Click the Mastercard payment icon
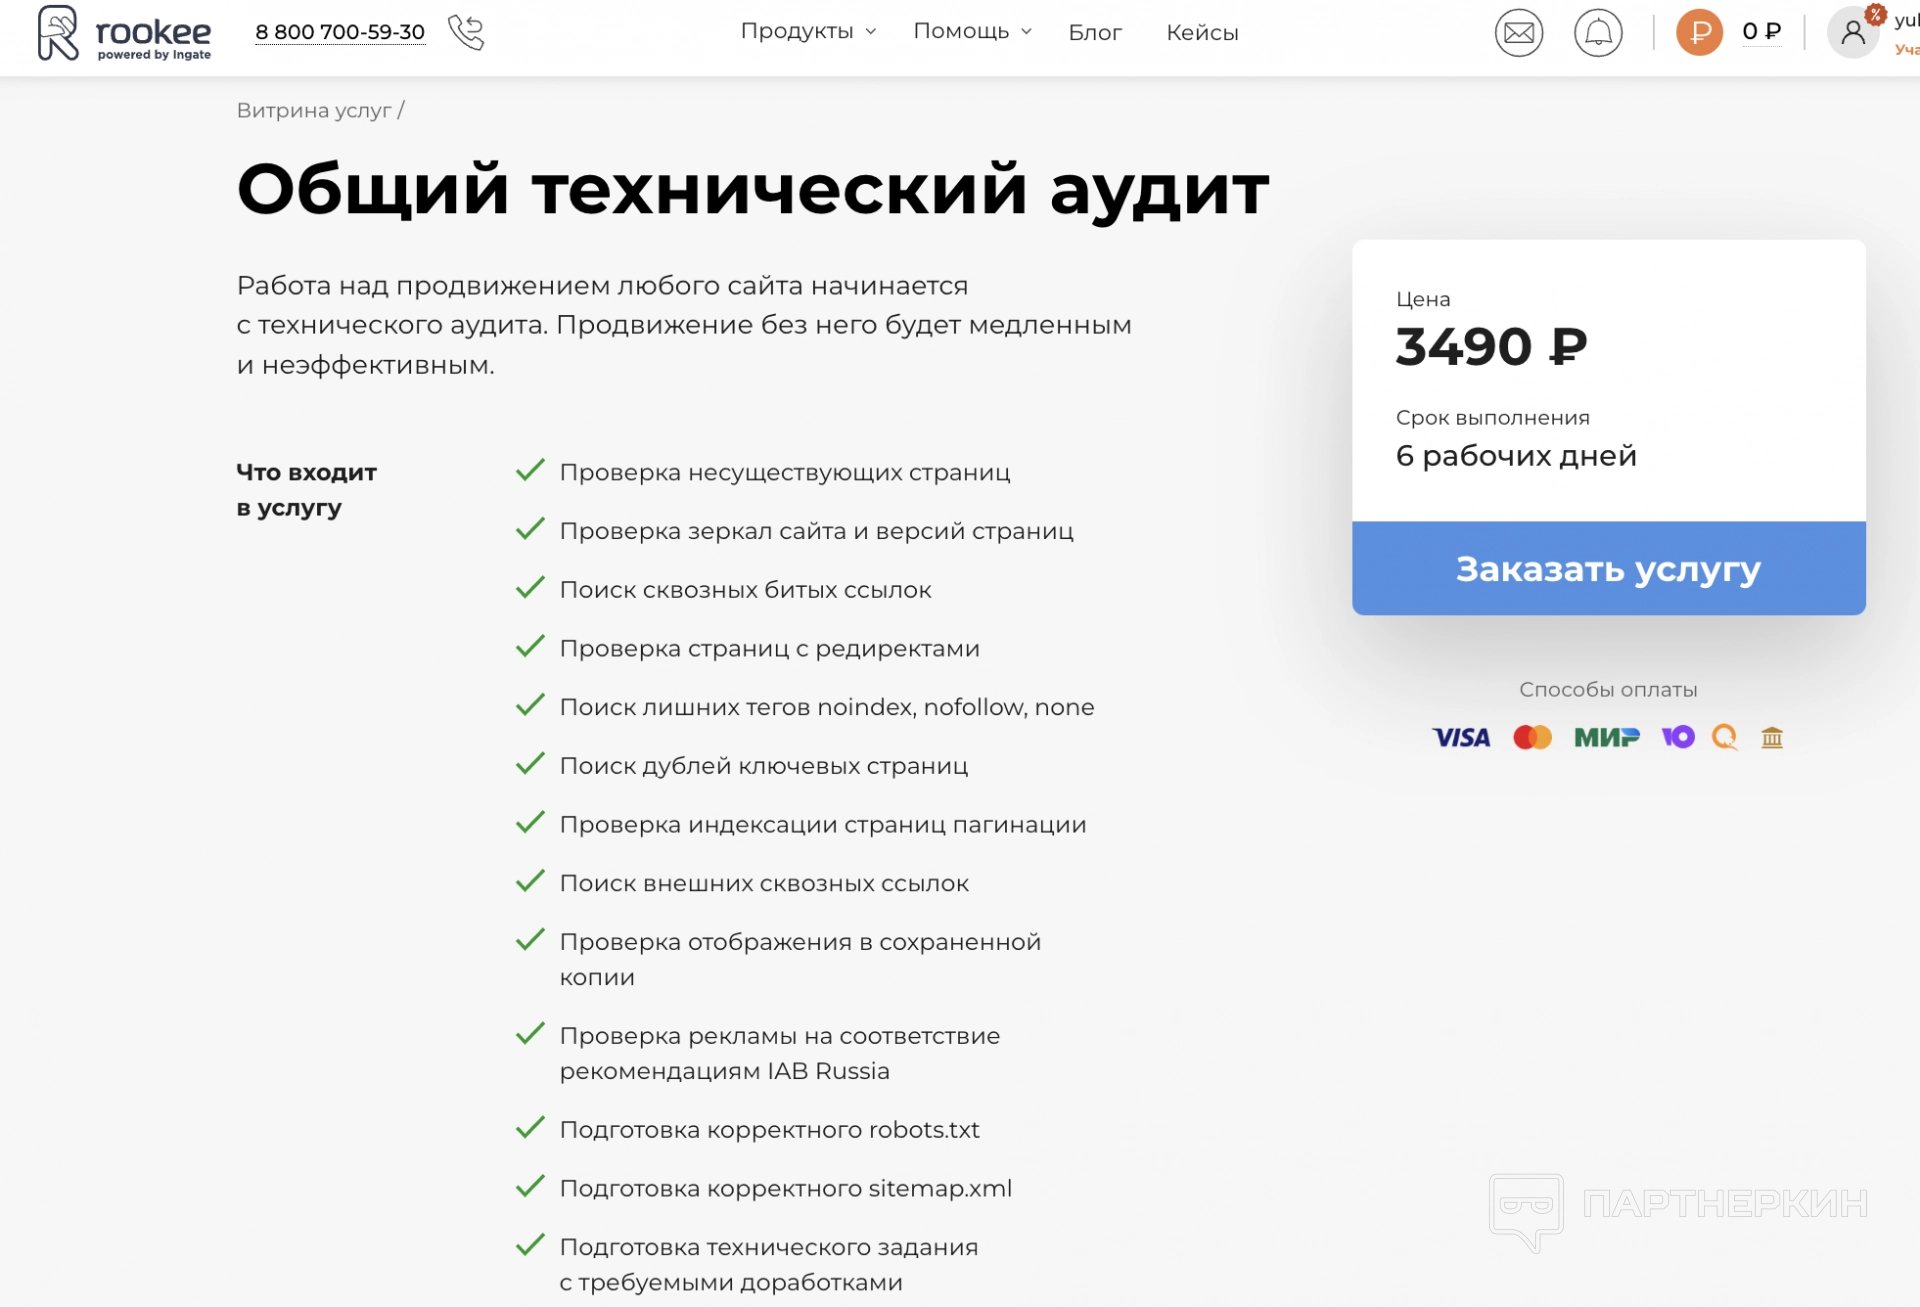The image size is (1920, 1307). coord(1532,738)
